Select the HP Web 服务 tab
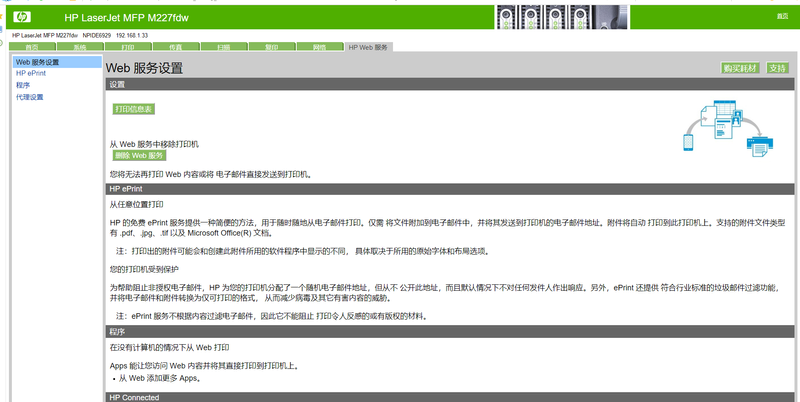Image resolution: width=800 pixels, height=402 pixels. (x=368, y=47)
